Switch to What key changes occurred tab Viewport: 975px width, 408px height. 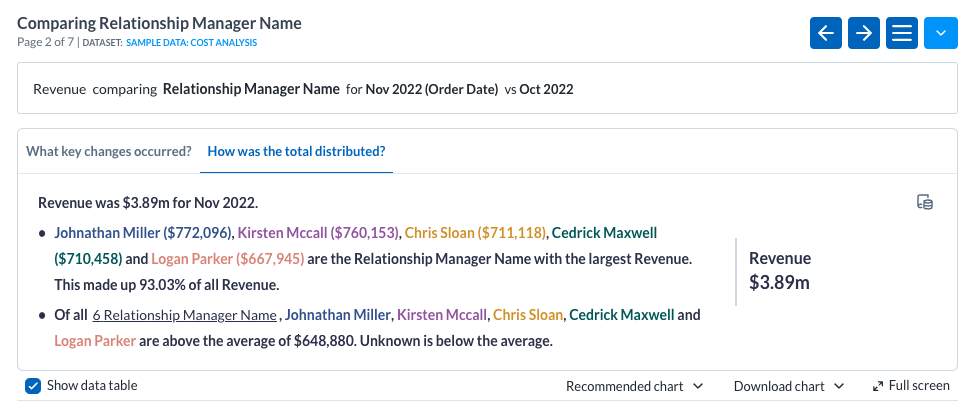point(108,152)
